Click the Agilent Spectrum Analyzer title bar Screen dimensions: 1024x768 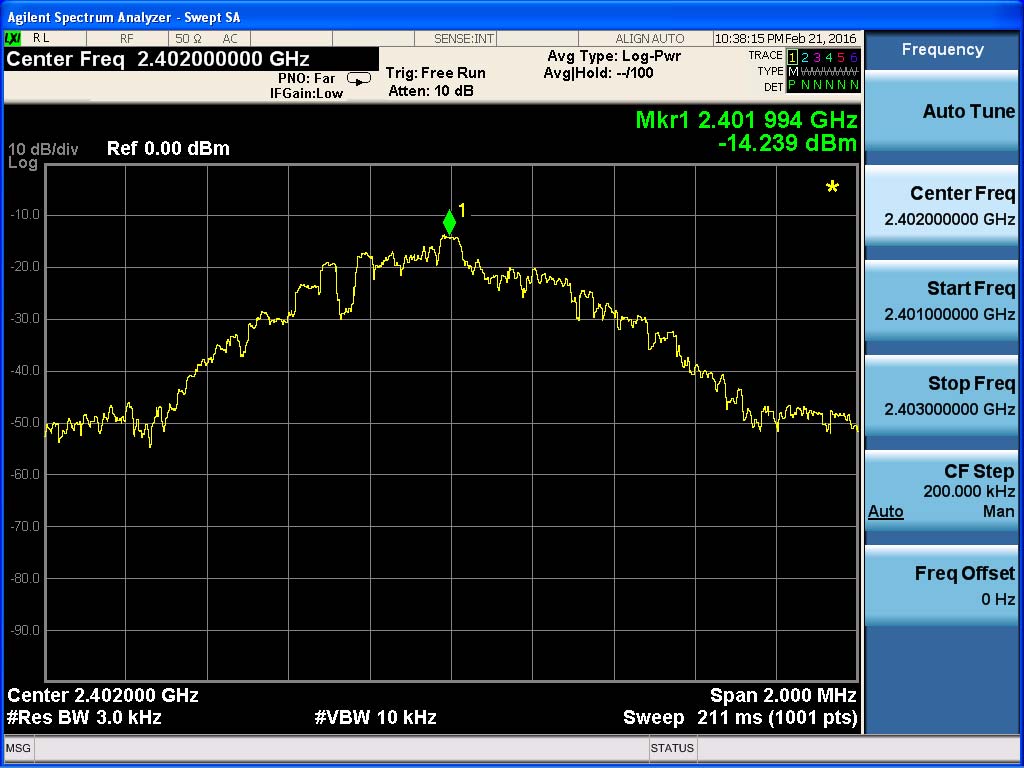[x=512, y=17]
